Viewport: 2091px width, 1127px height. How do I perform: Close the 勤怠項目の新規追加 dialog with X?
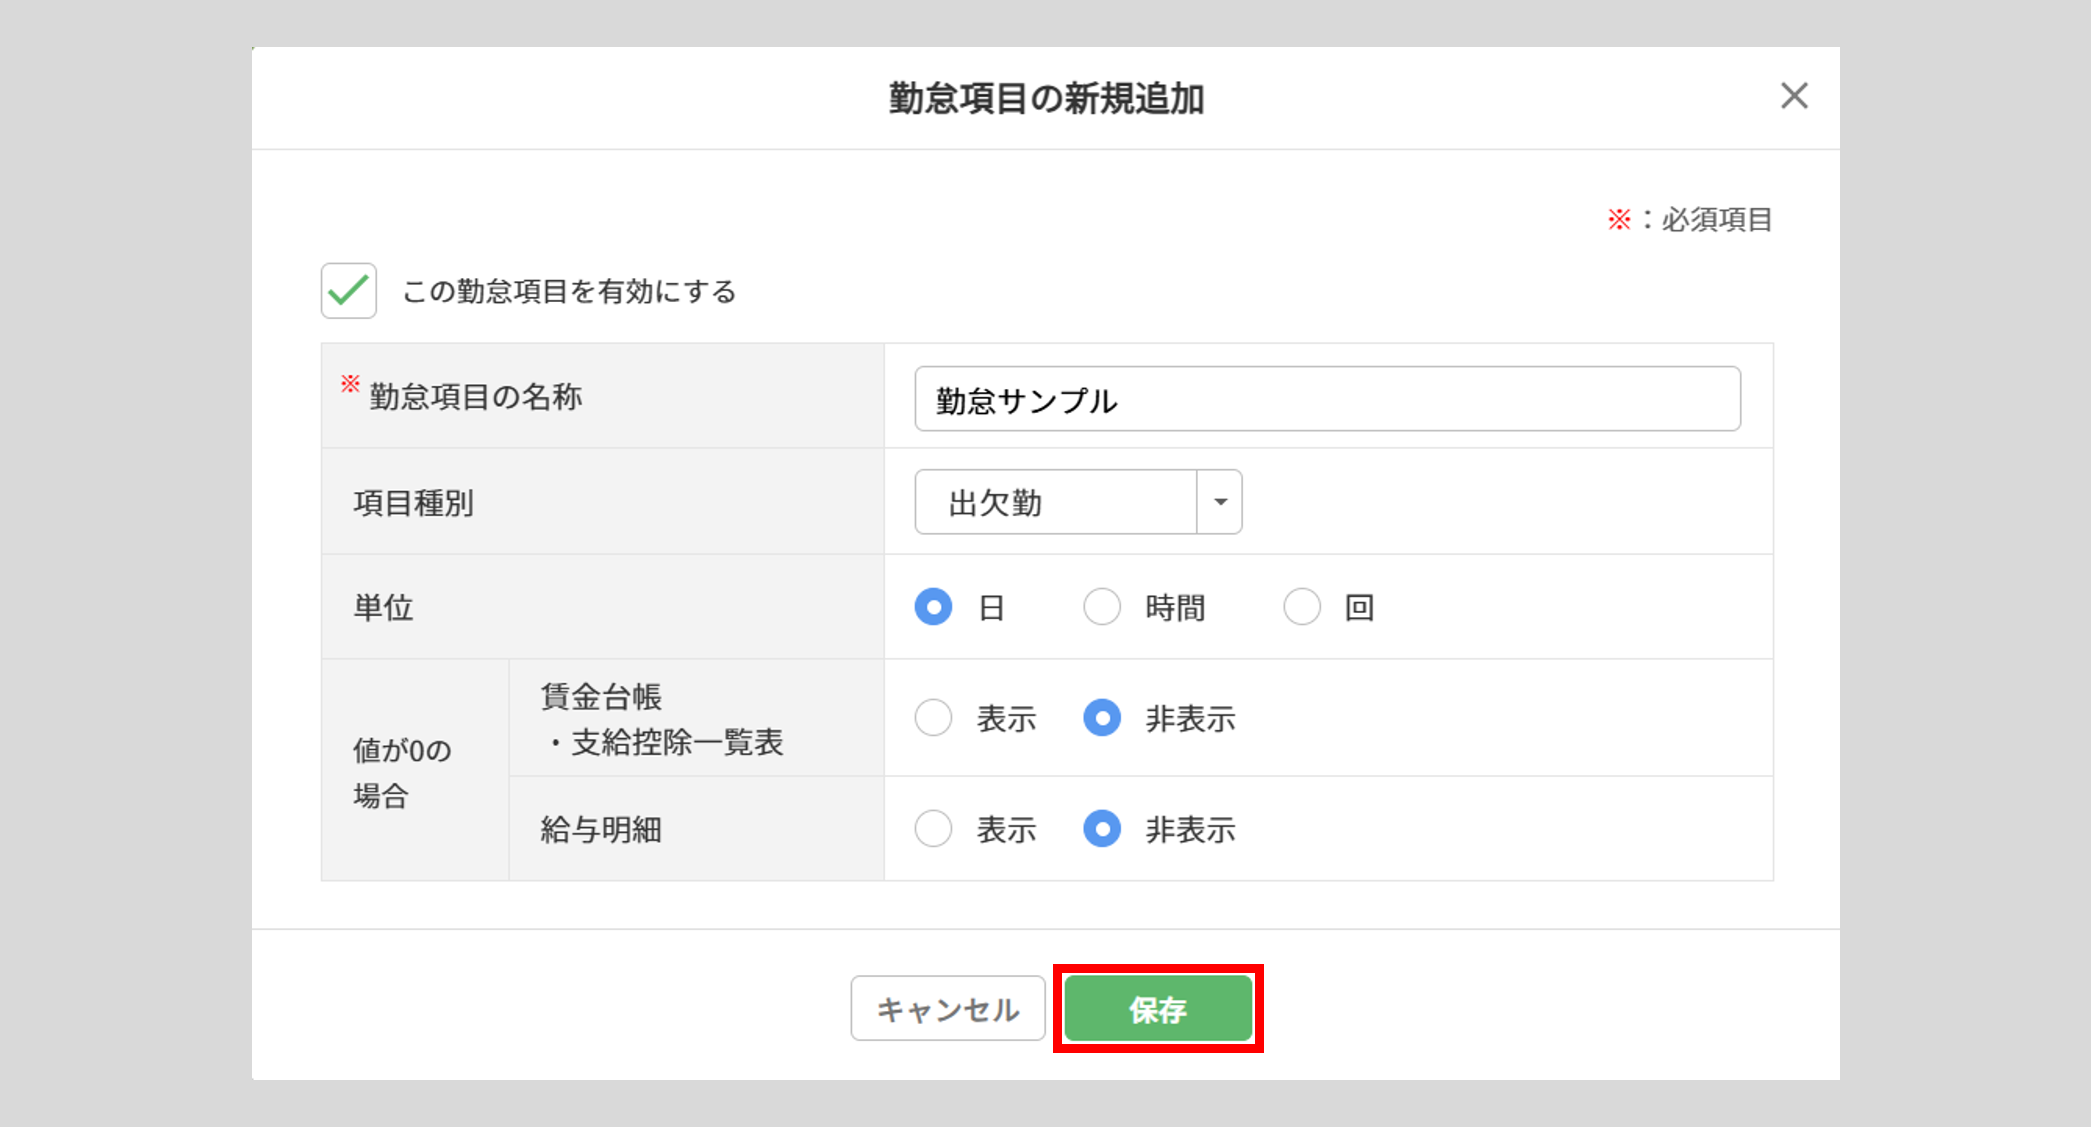coord(1794,96)
